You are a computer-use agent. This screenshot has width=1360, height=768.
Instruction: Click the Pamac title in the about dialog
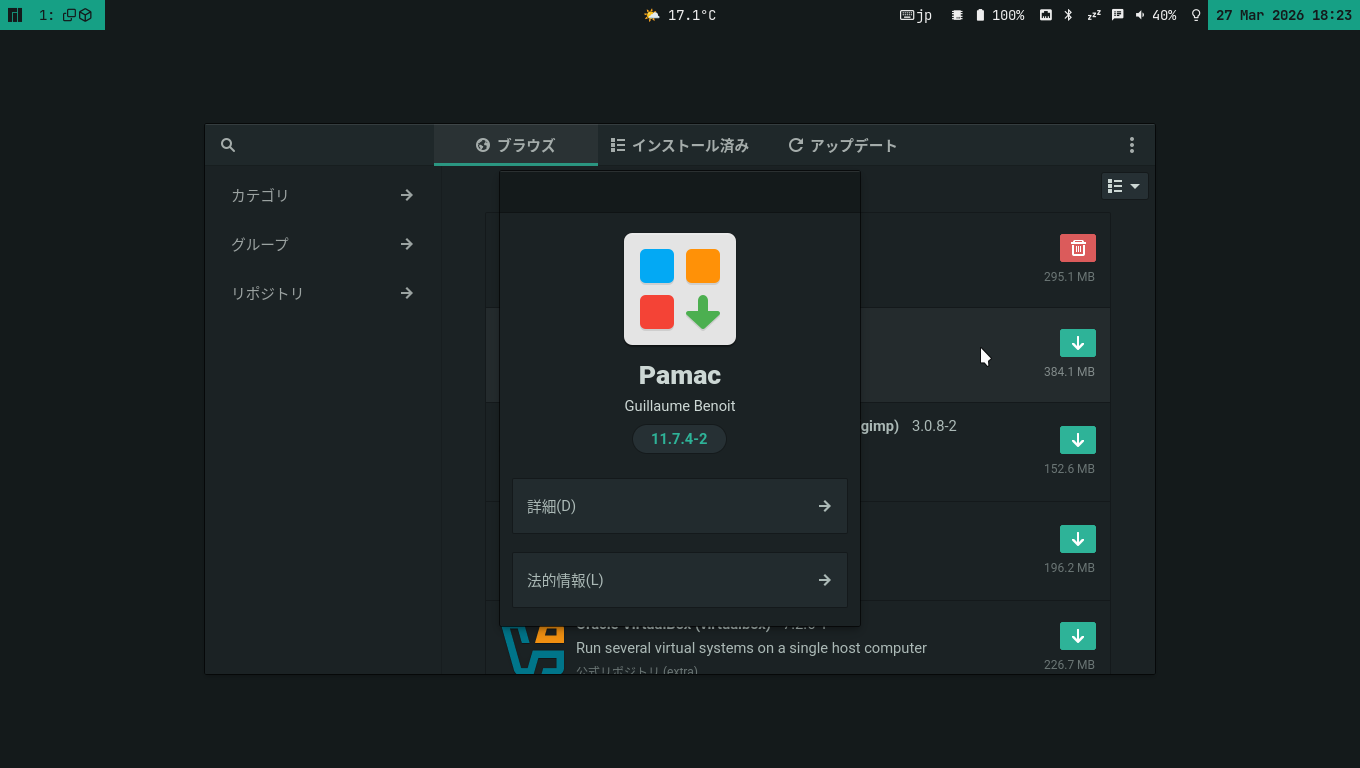(x=680, y=375)
